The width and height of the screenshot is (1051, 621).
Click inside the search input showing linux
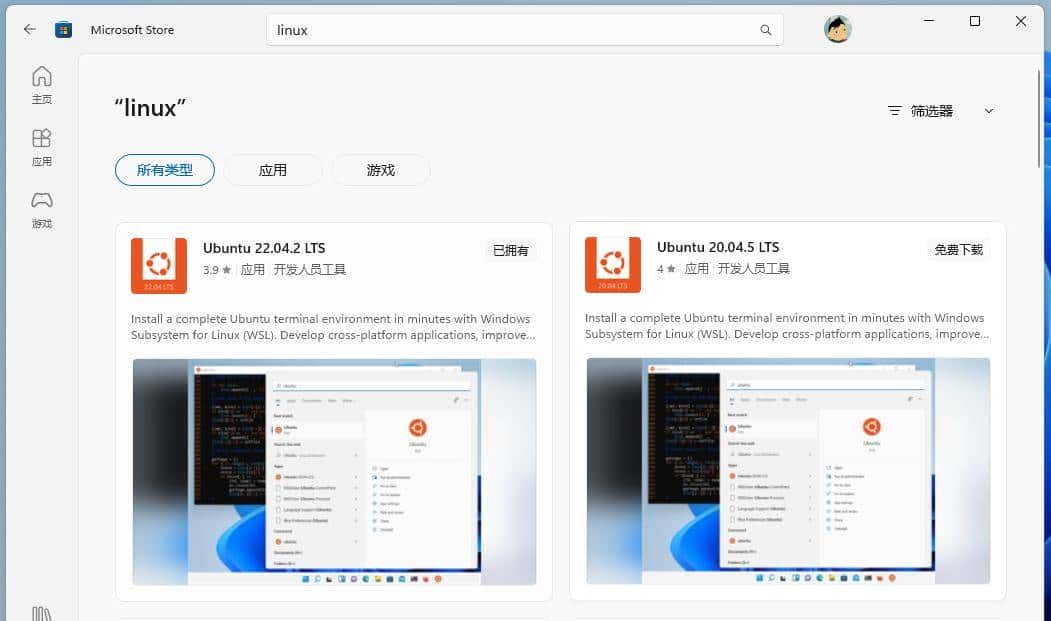click(450, 30)
